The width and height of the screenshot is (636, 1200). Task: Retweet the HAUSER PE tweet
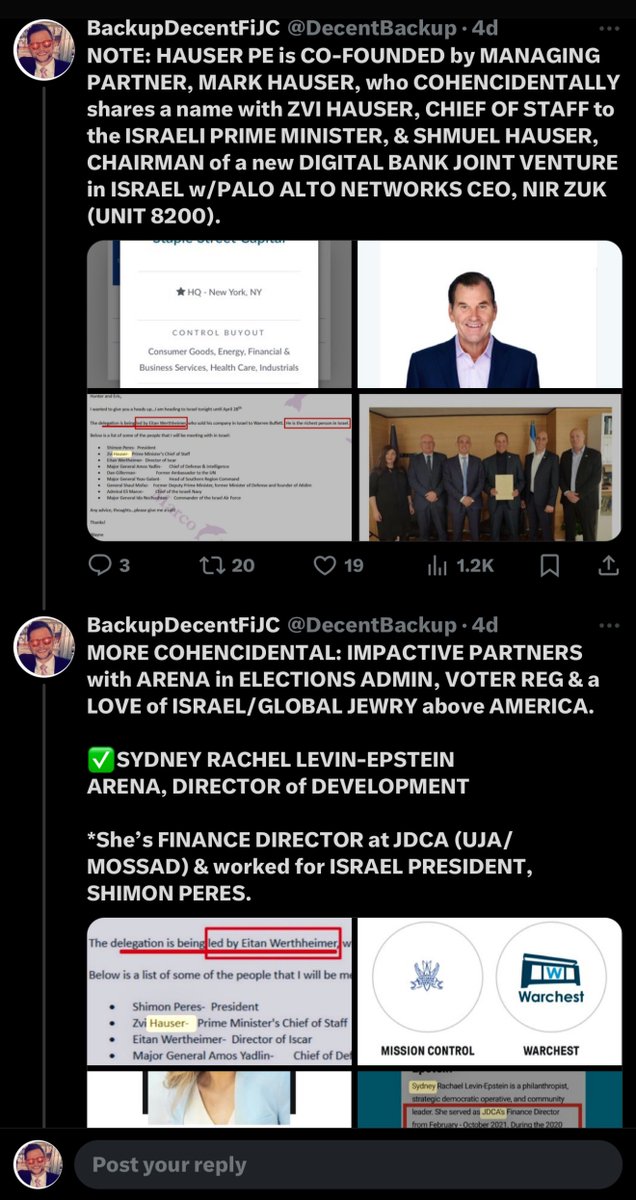tap(226, 565)
